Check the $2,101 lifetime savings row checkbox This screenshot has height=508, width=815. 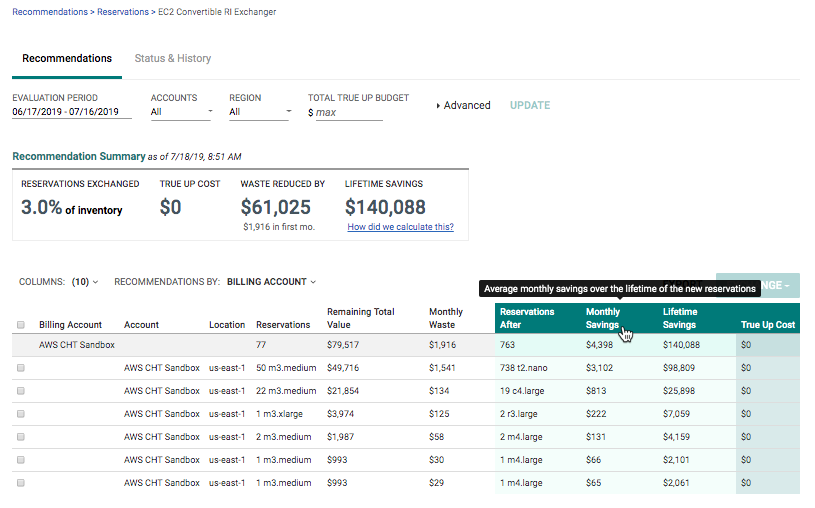click(21, 460)
